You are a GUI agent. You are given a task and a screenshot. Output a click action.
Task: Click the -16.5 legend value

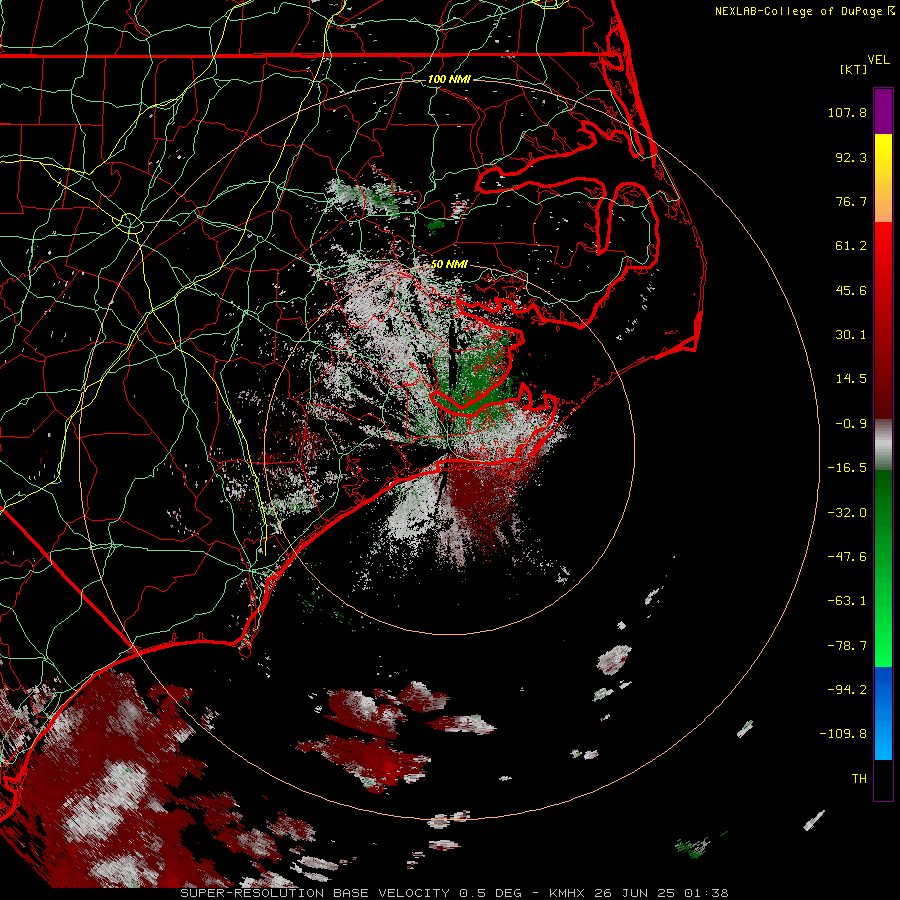coord(847,468)
